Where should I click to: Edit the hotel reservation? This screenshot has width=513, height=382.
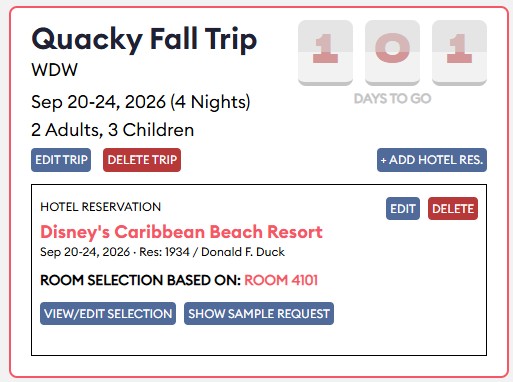(403, 209)
